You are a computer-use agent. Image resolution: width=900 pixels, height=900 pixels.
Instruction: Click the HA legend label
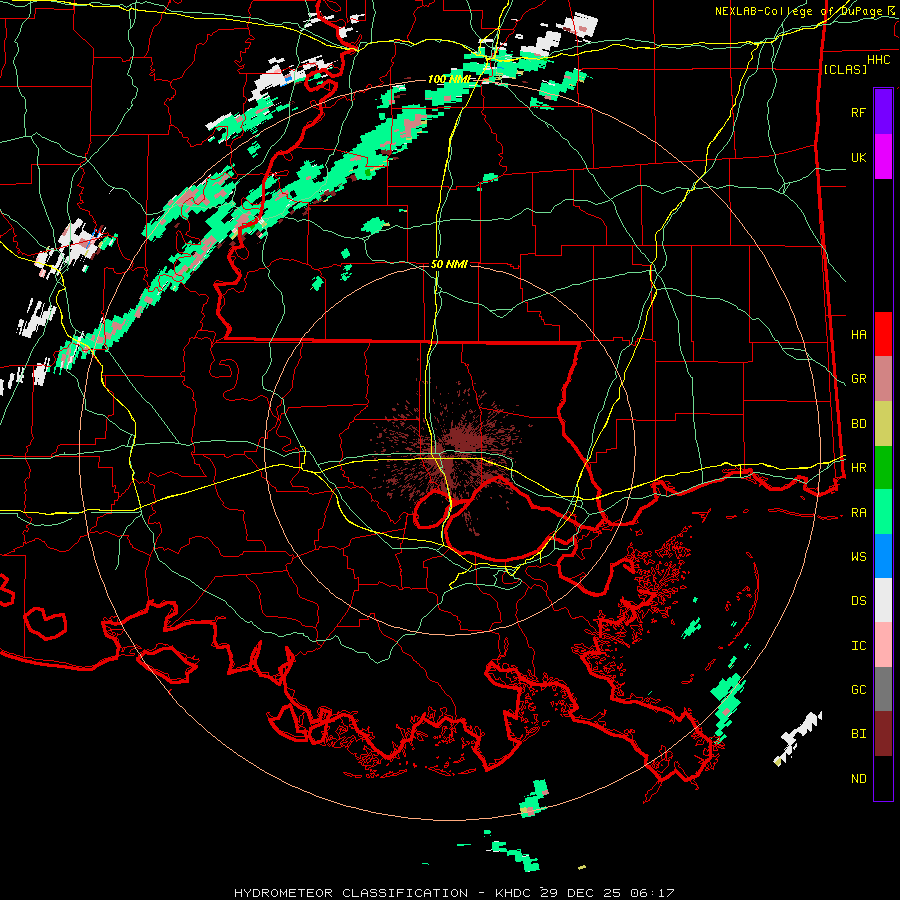[858, 335]
